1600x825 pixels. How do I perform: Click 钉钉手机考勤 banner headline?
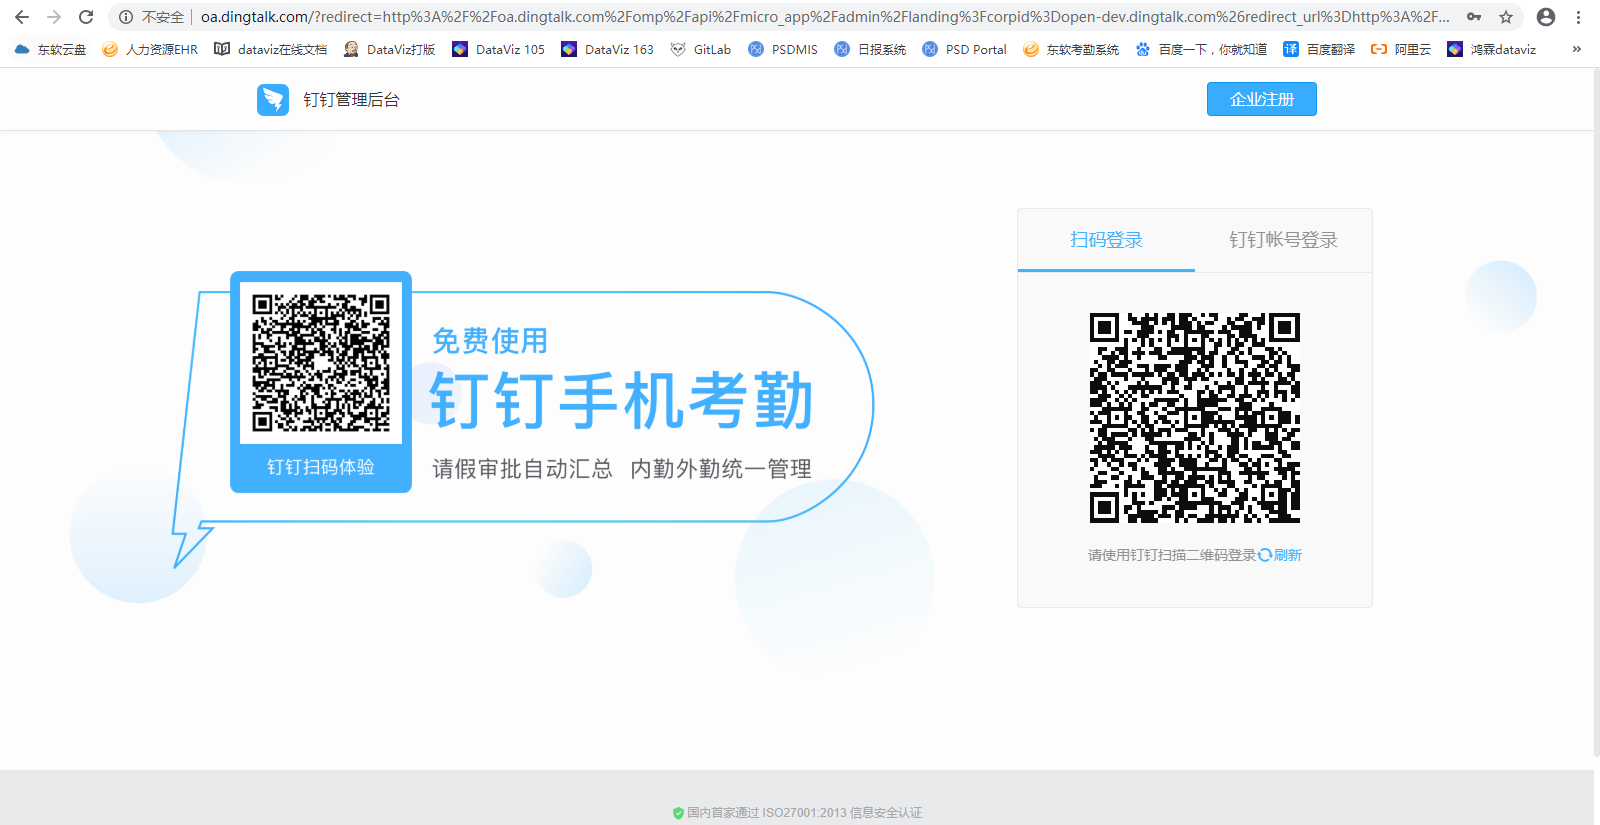622,401
